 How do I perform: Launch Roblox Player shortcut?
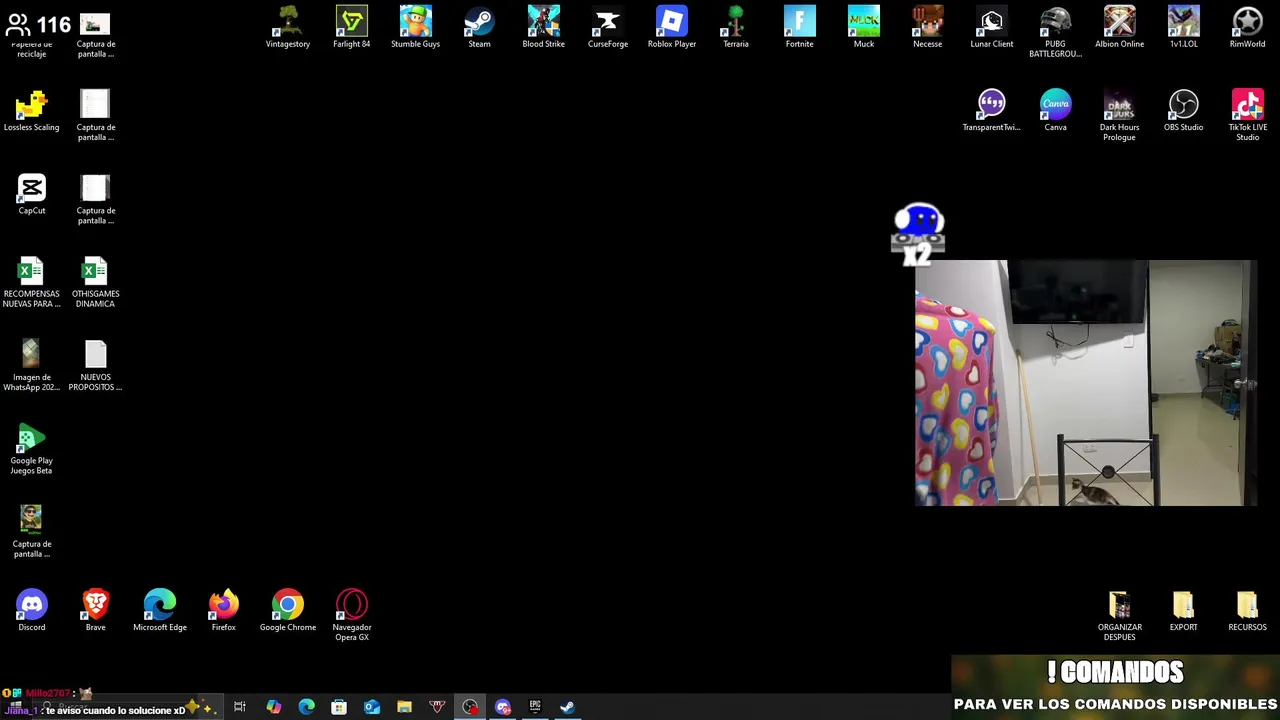(672, 27)
